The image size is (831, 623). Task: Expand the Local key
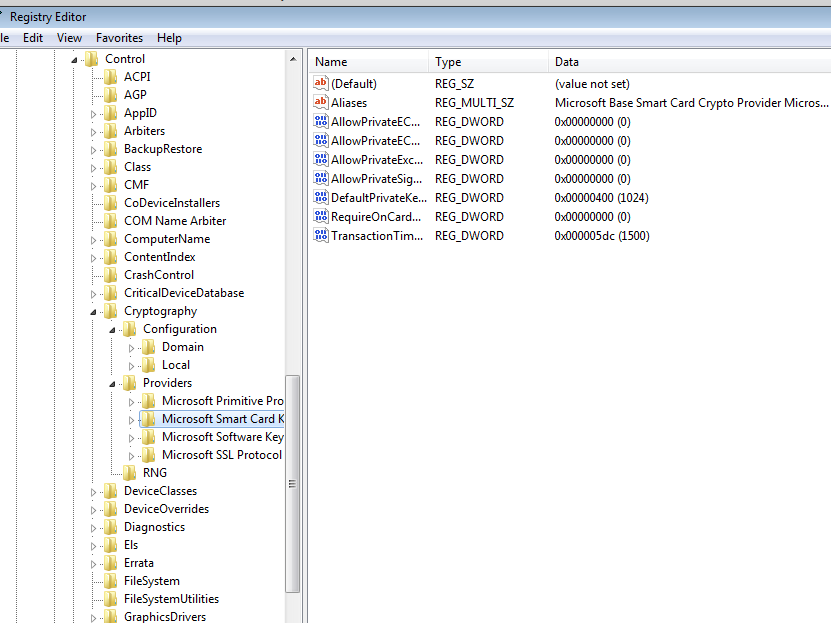(x=131, y=366)
